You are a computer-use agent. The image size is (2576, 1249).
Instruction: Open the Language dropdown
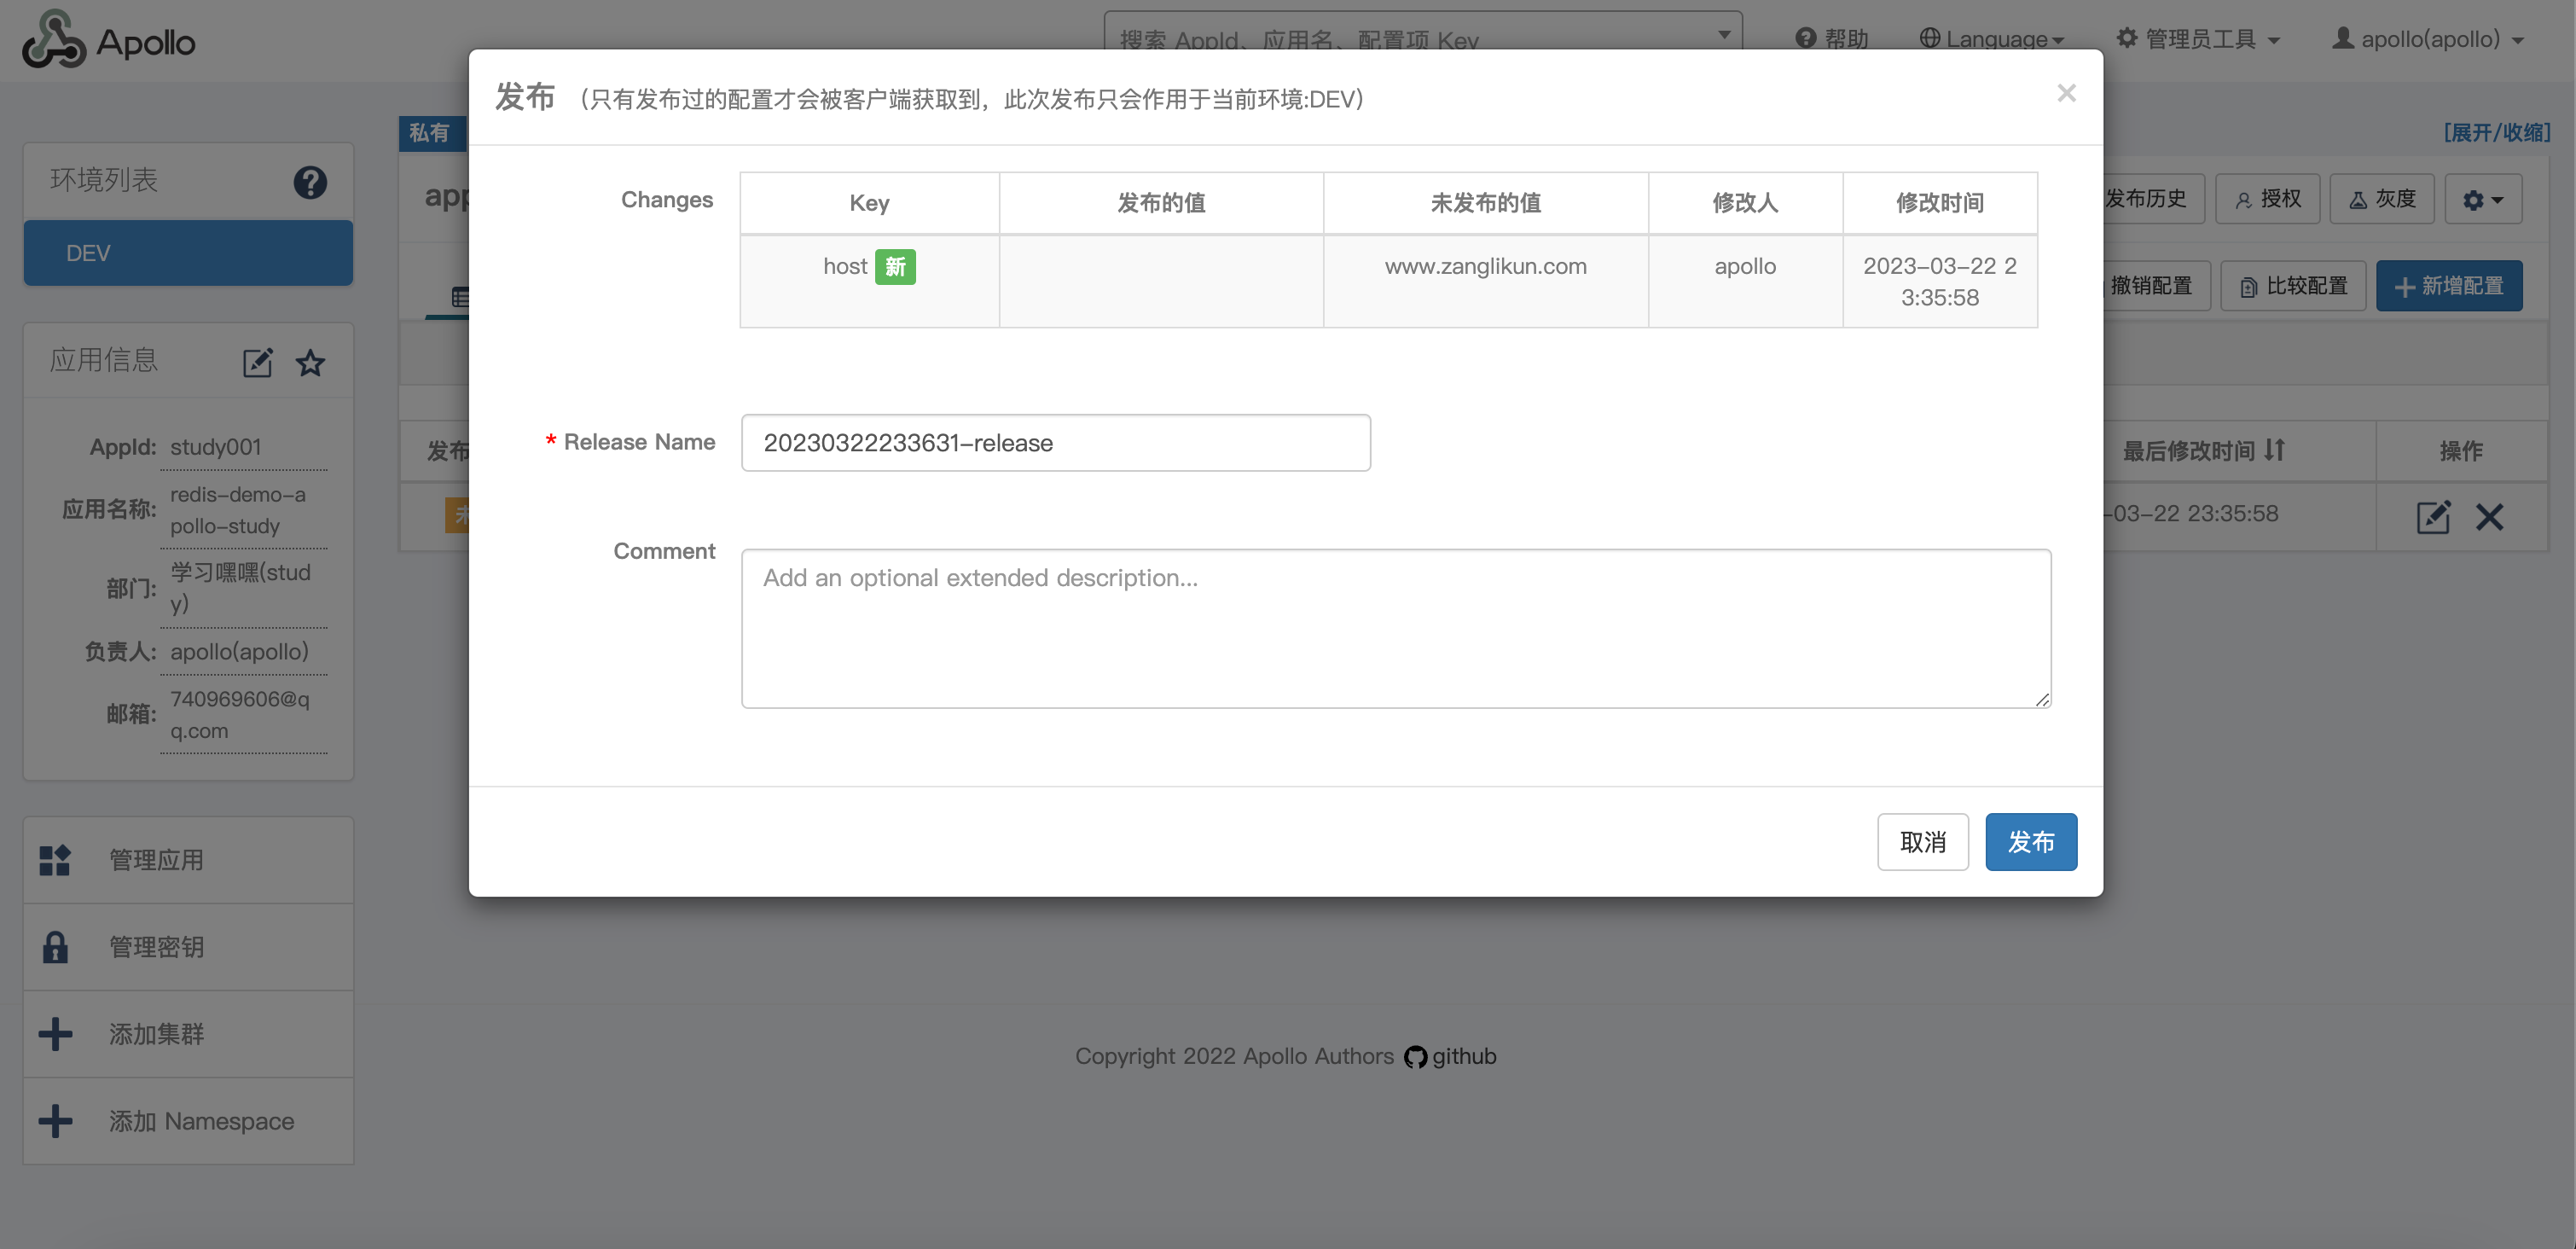click(1992, 39)
